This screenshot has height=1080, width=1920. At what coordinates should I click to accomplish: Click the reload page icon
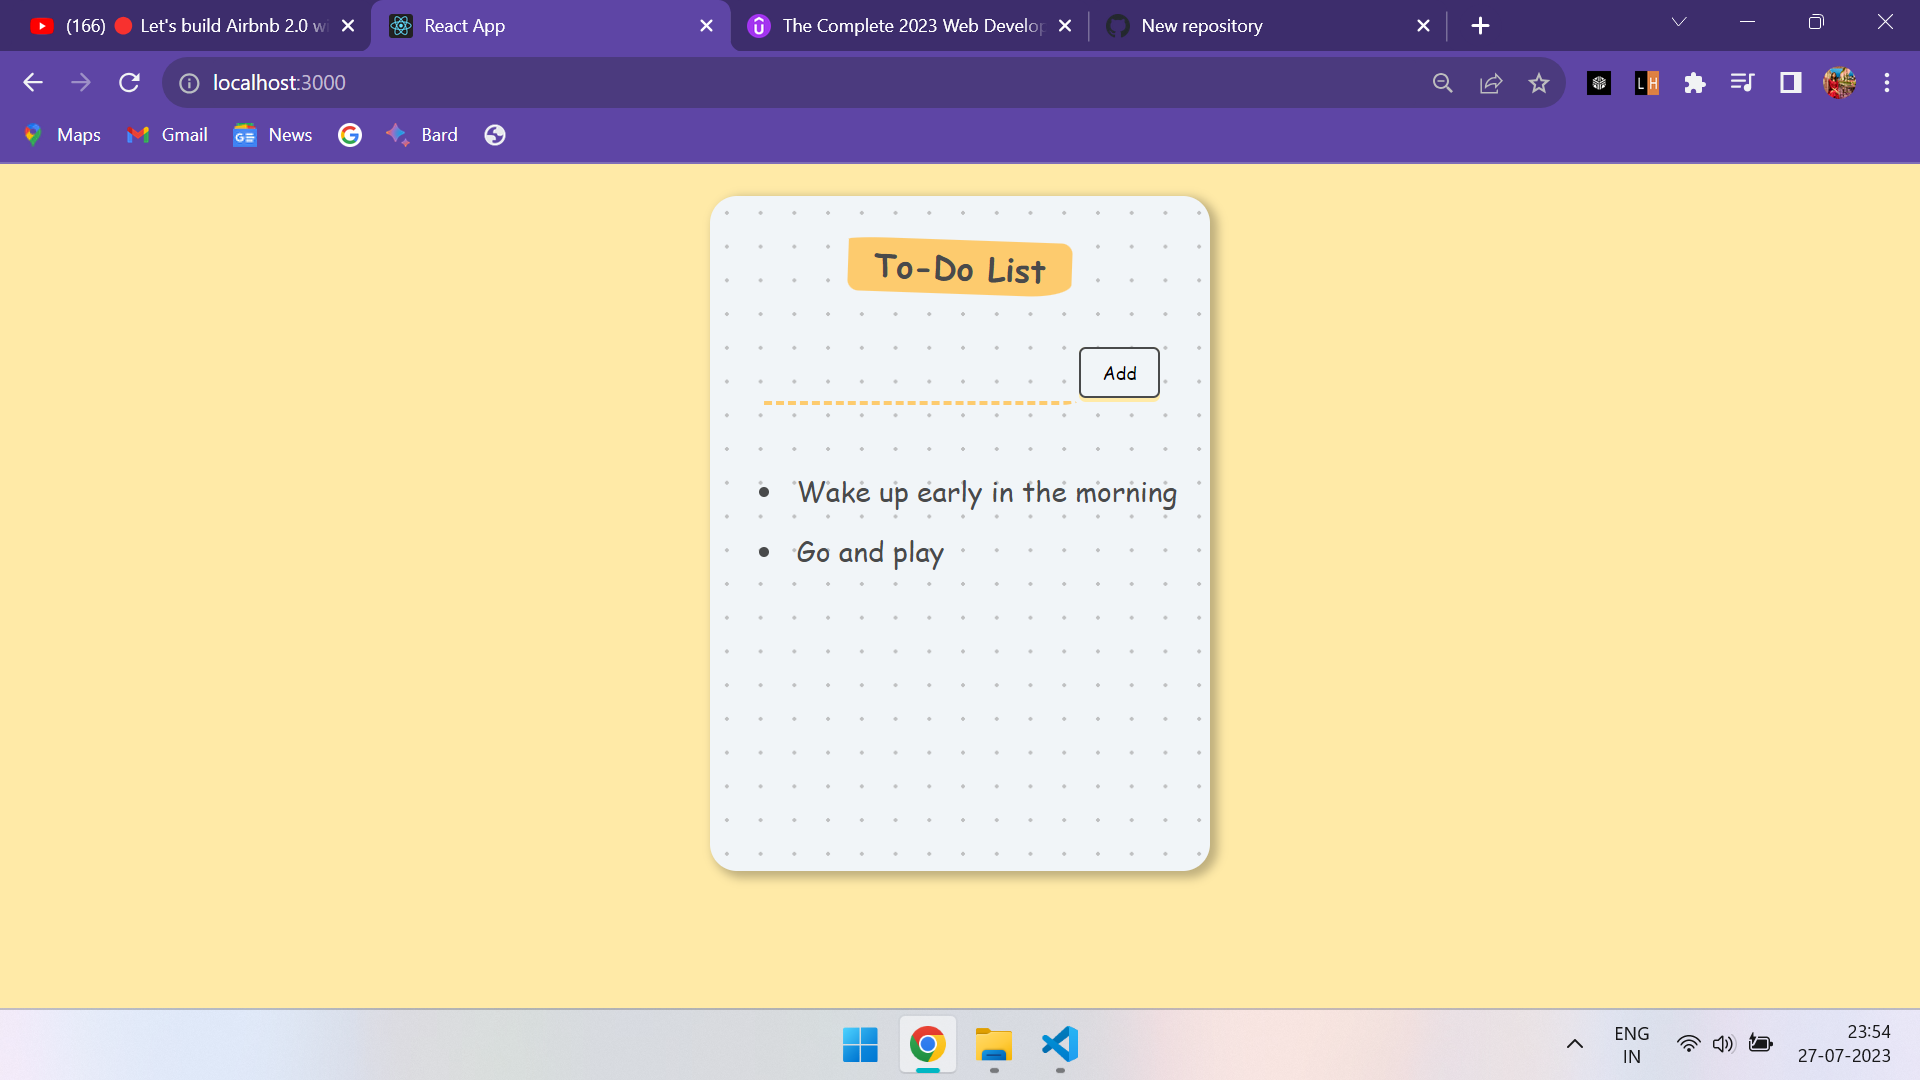(129, 83)
